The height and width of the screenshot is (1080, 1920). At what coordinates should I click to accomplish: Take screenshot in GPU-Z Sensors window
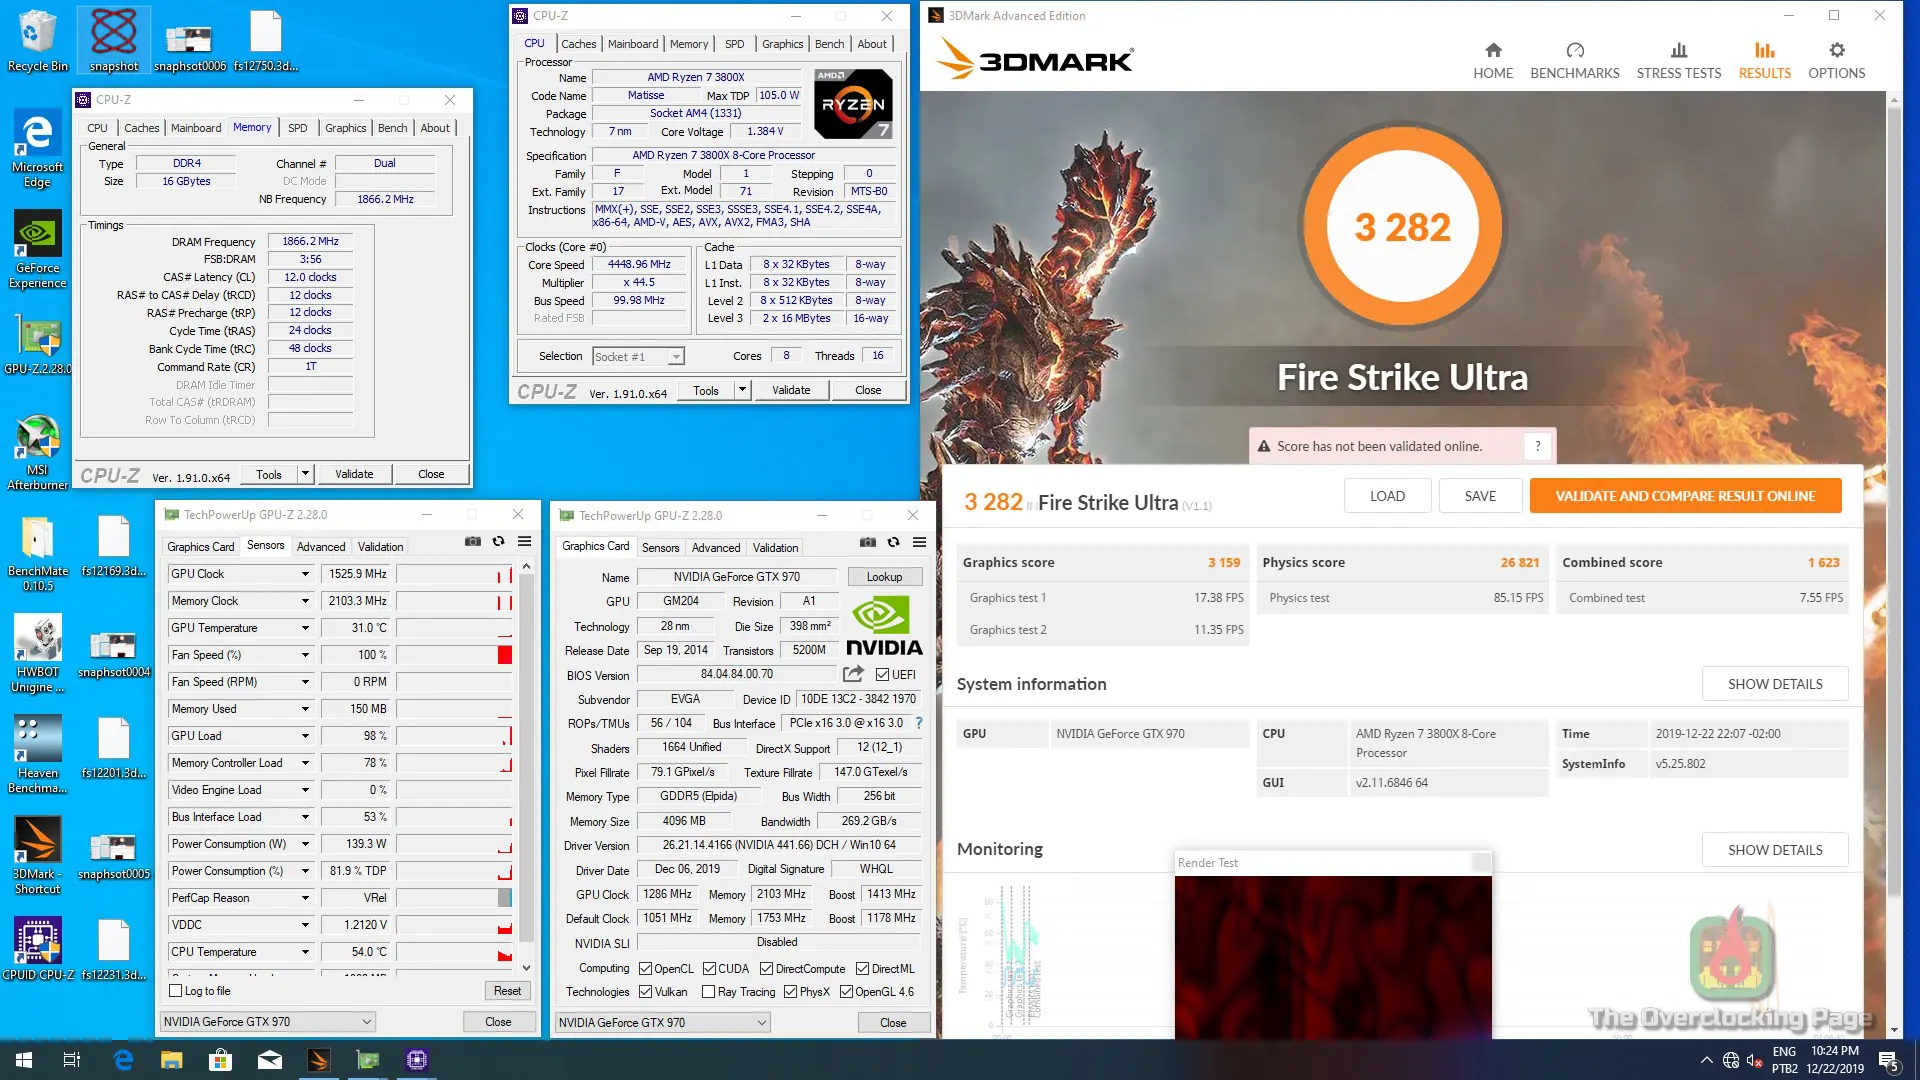click(x=473, y=542)
